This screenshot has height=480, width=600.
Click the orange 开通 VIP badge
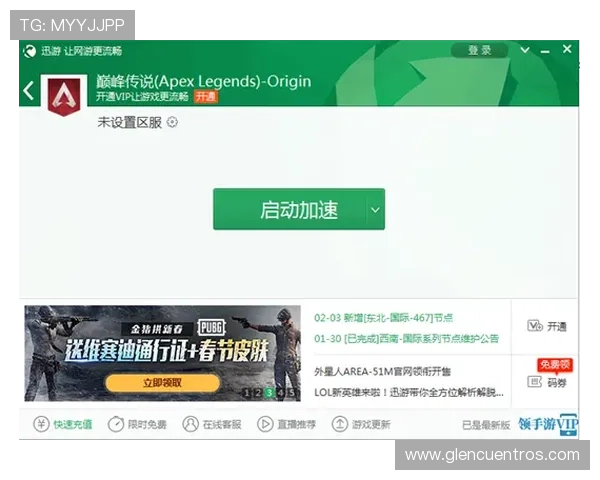point(206,96)
